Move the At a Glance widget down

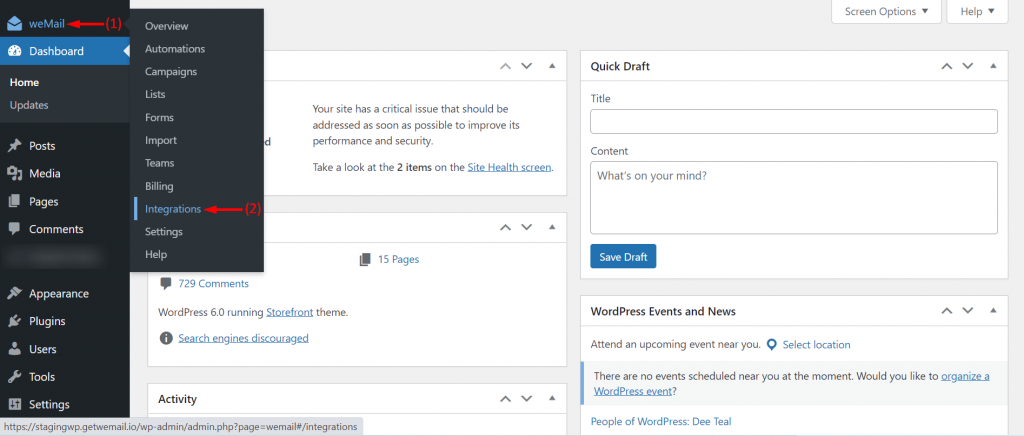tap(526, 227)
